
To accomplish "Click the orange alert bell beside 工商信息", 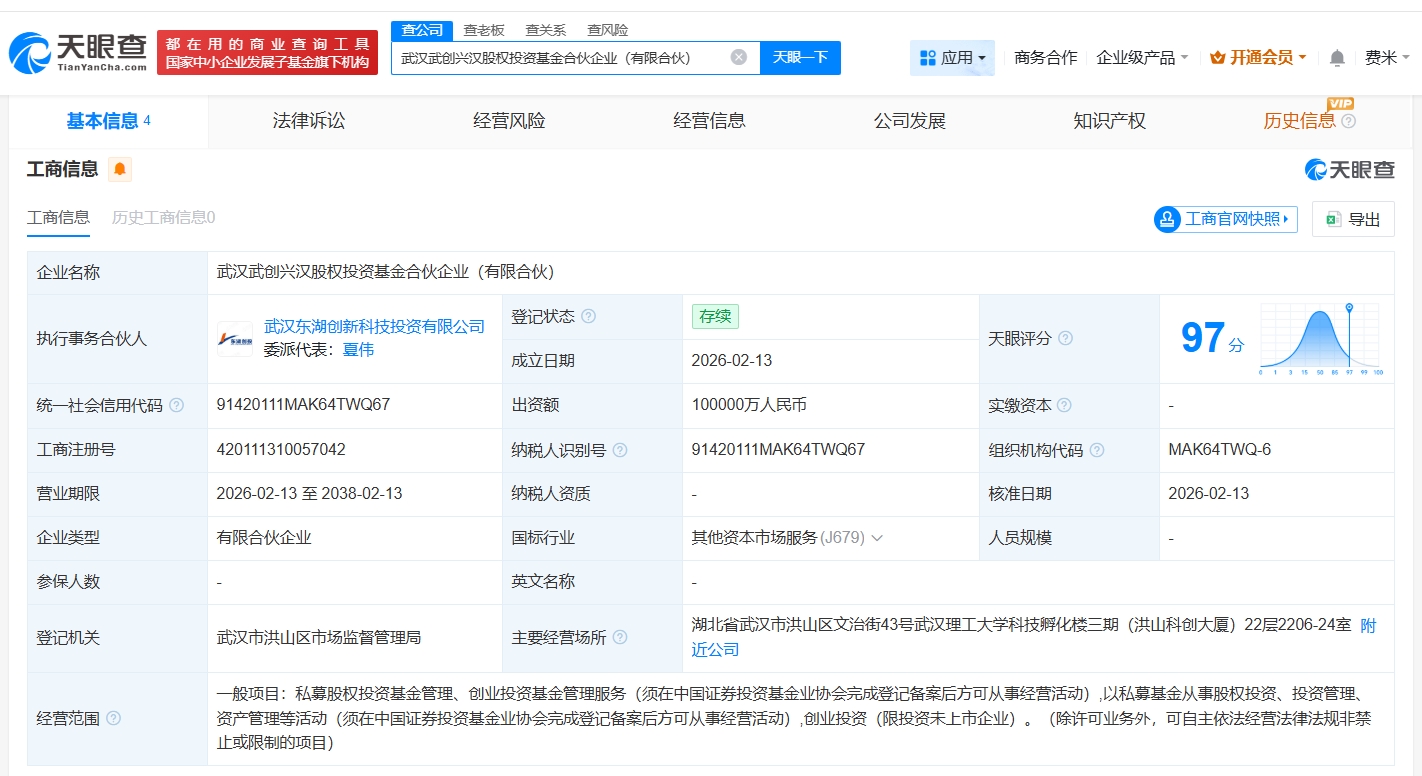I will (120, 169).
